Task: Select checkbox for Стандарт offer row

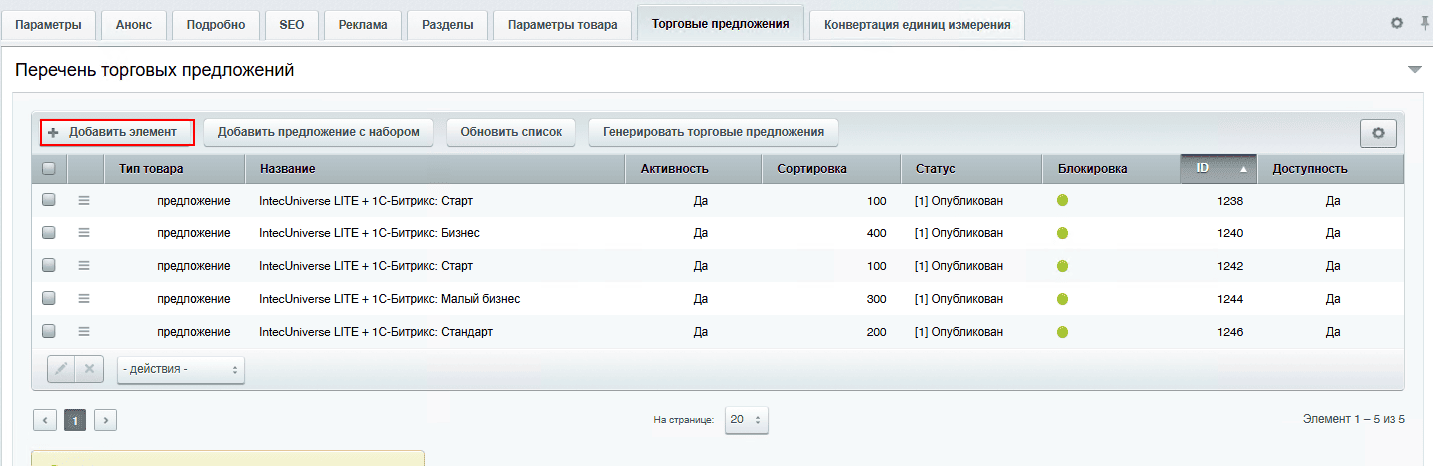Action: tap(48, 332)
